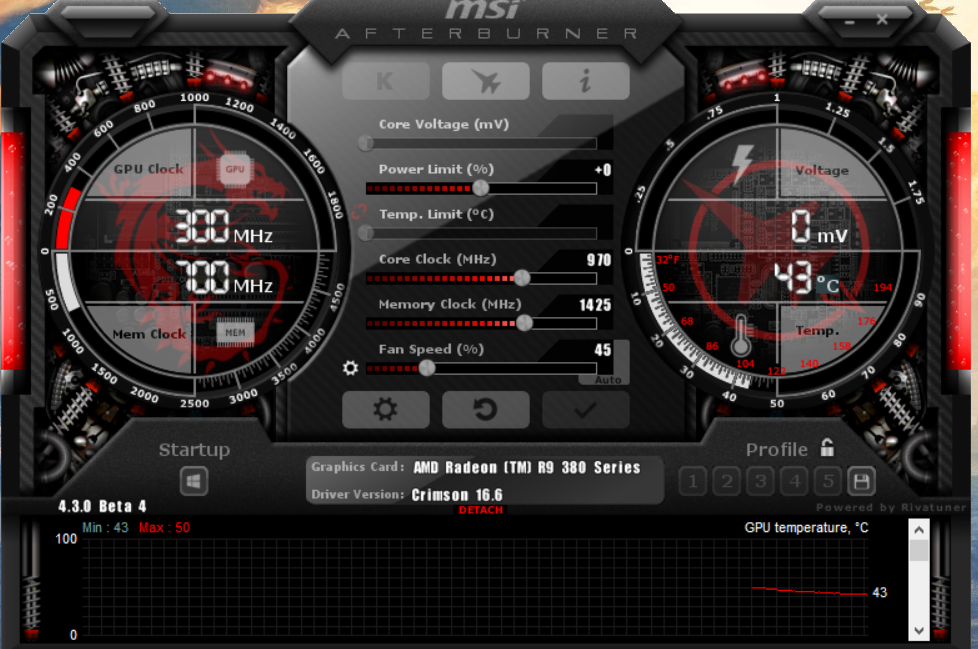Close Afterburner with the X button

882,19
